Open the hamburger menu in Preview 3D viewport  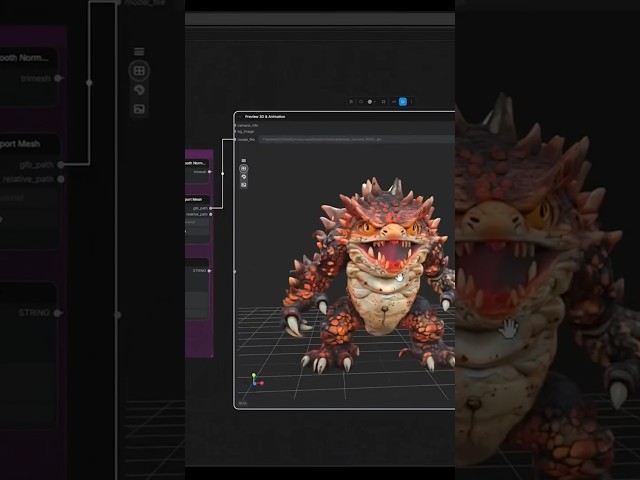point(244,160)
